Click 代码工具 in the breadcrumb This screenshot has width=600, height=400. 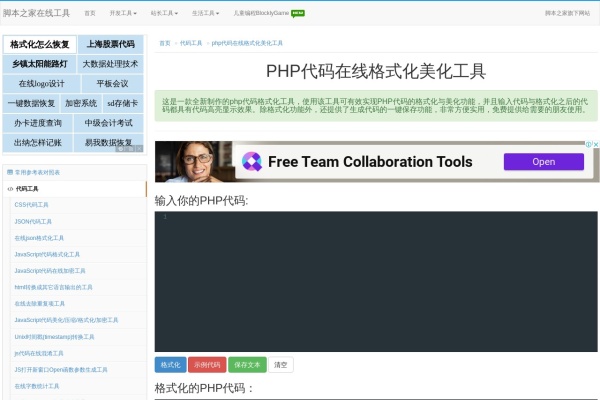tap(191, 43)
